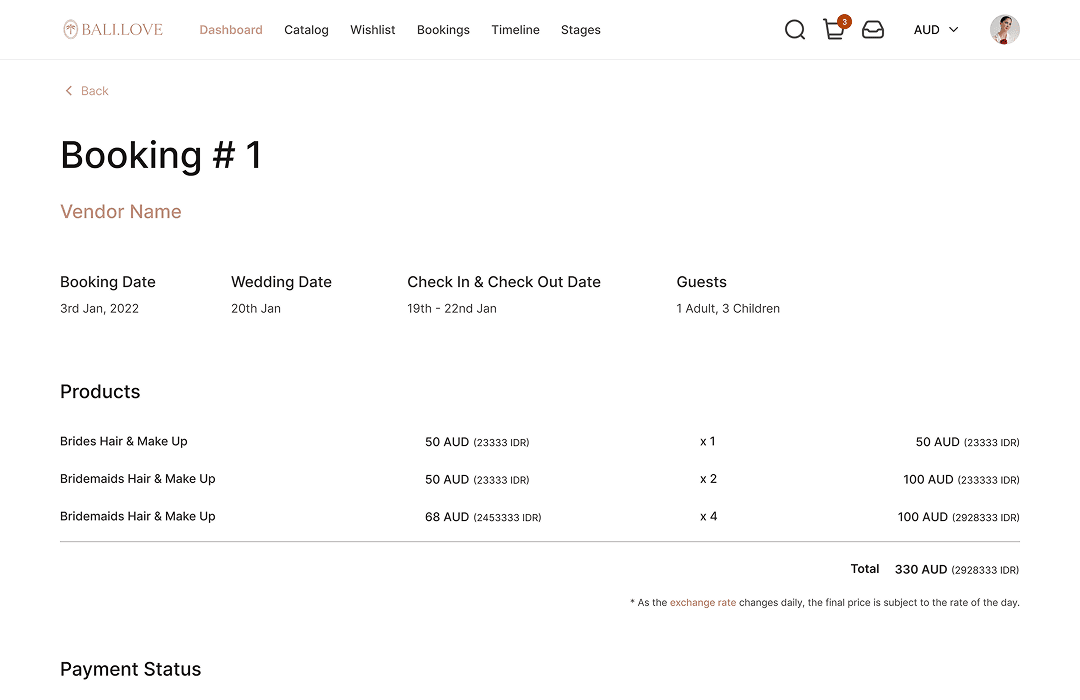This screenshot has height=700, width=1080.
Task: Open the Timeline view
Action: click(515, 30)
